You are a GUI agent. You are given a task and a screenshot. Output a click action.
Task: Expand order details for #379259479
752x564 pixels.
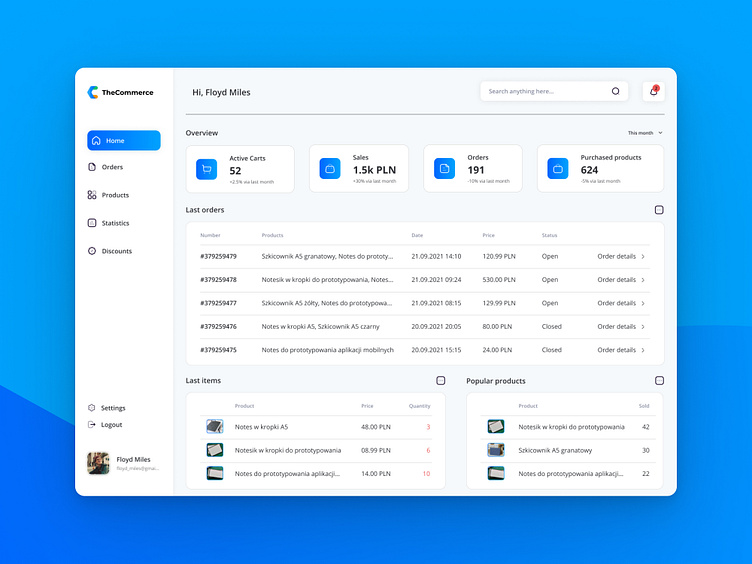point(621,256)
